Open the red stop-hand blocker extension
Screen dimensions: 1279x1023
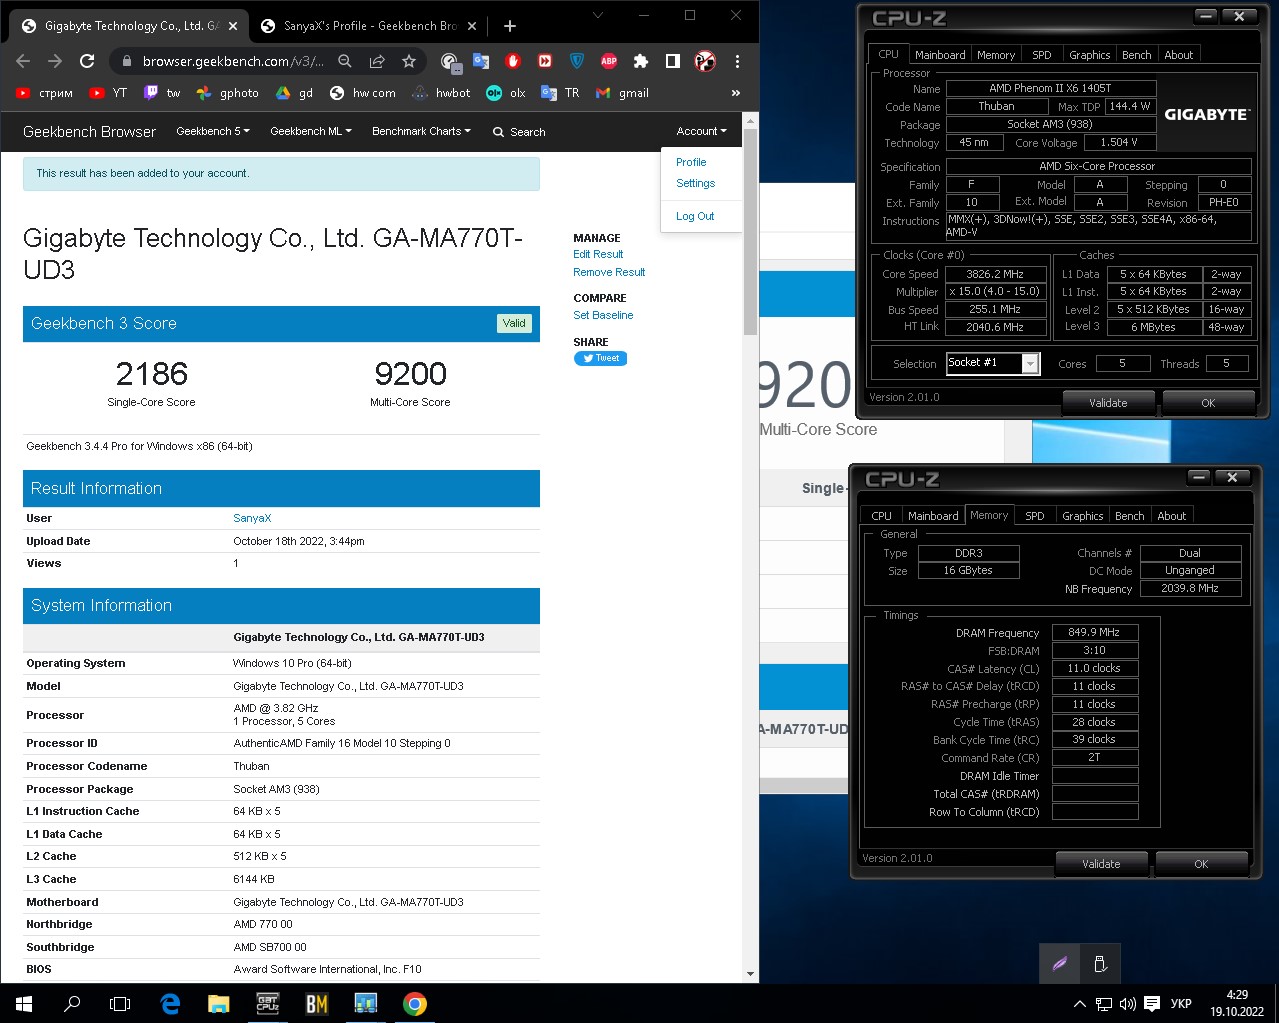coord(513,61)
